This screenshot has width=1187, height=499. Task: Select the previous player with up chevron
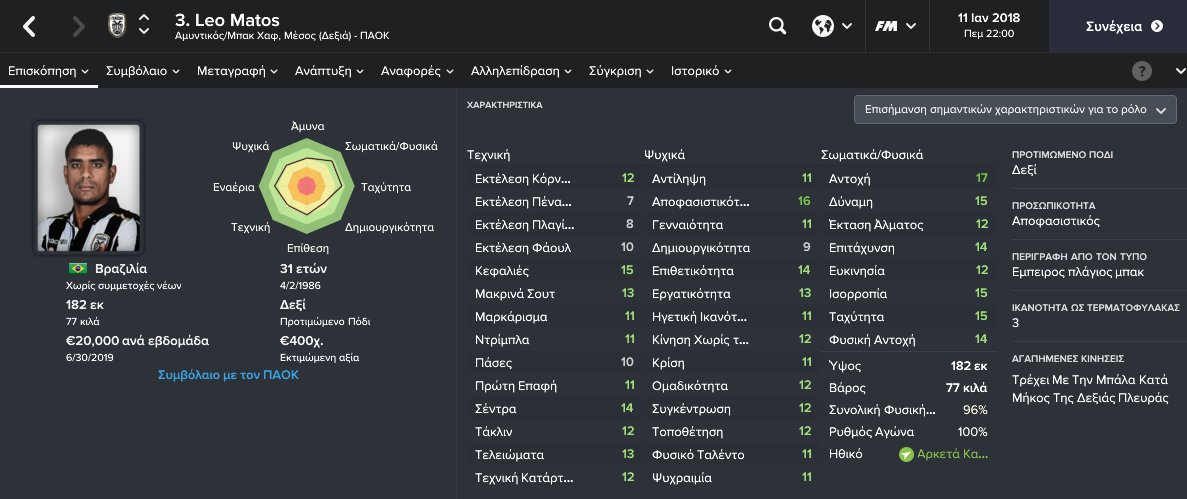point(144,18)
